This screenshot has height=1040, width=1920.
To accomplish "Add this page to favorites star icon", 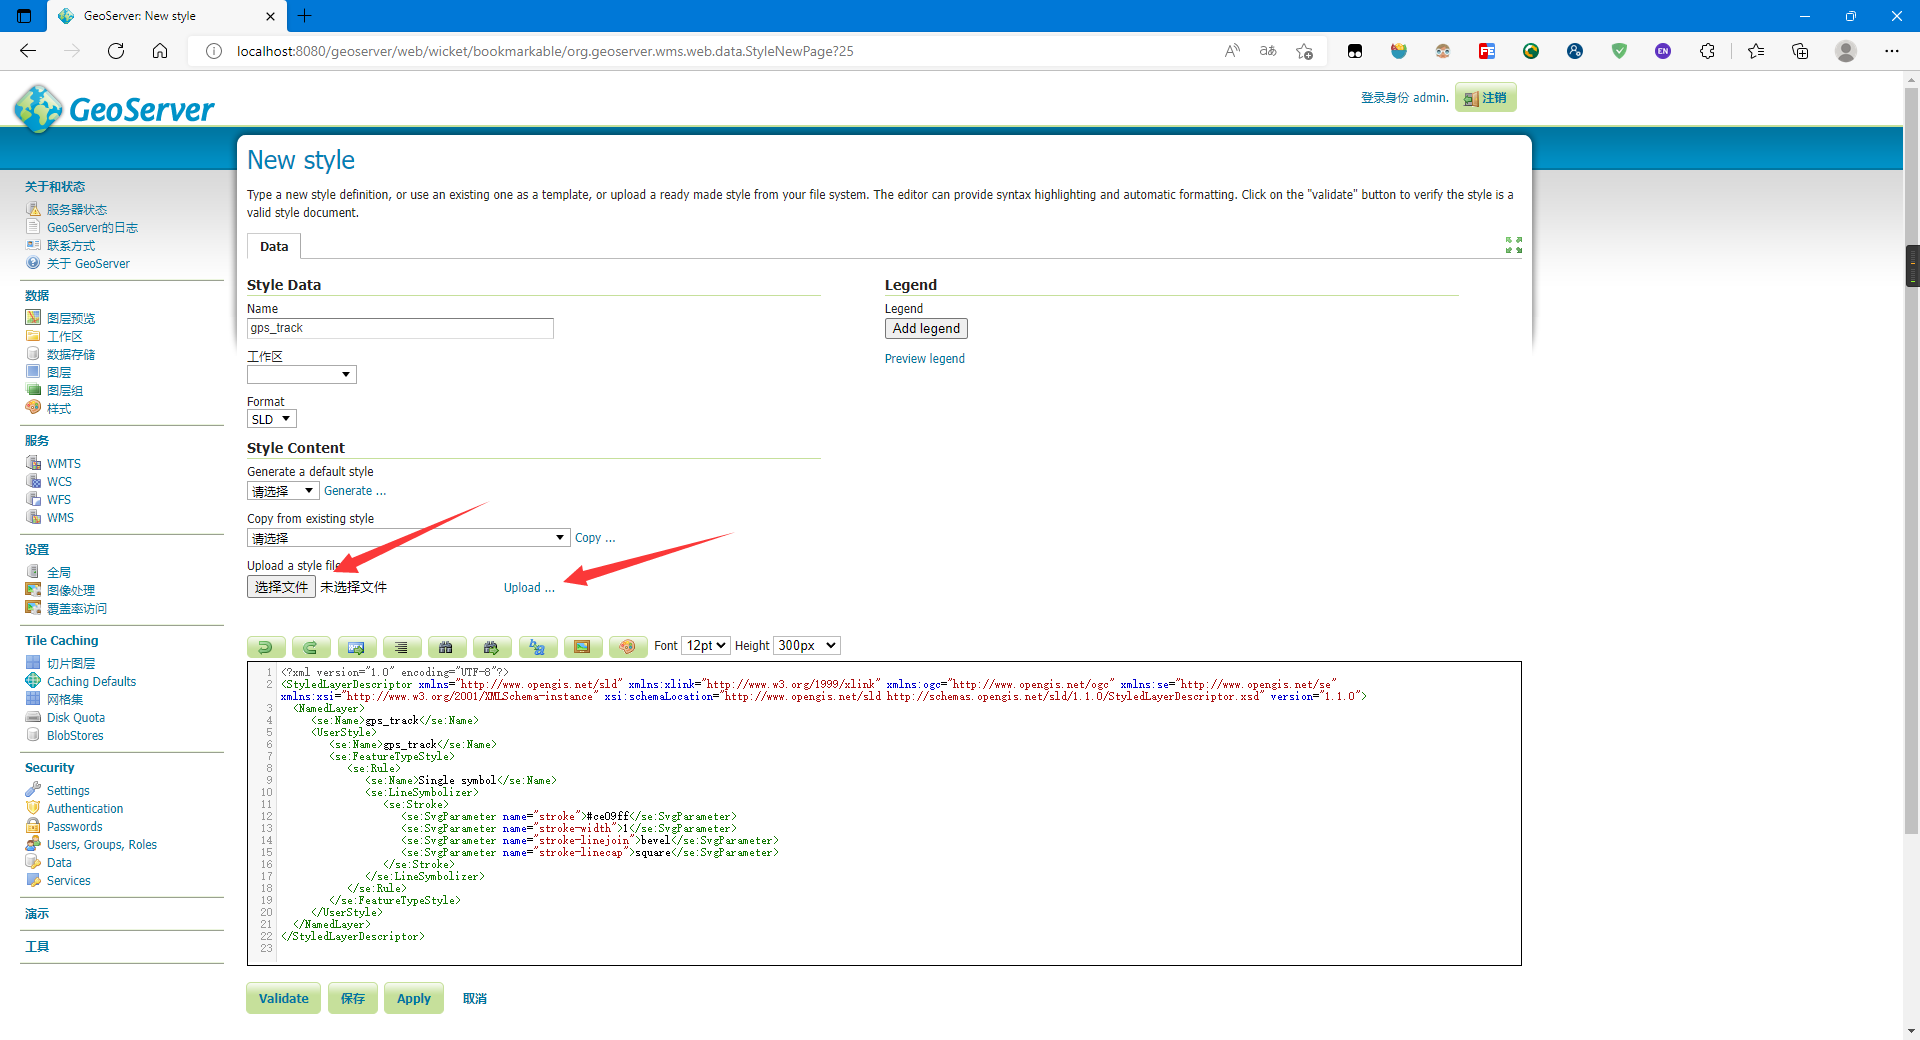I will [x=1304, y=51].
